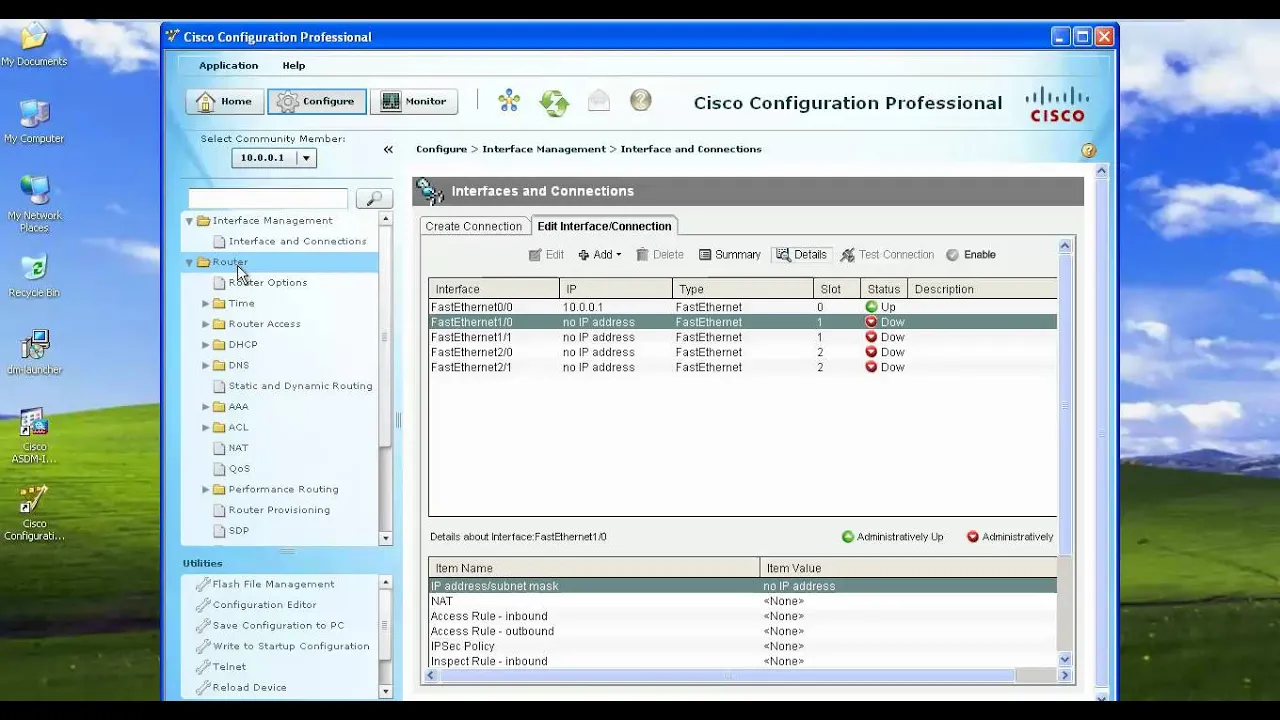
Task: Select the FastEthernet1/1 row
Action: pyautogui.click(x=742, y=337)
